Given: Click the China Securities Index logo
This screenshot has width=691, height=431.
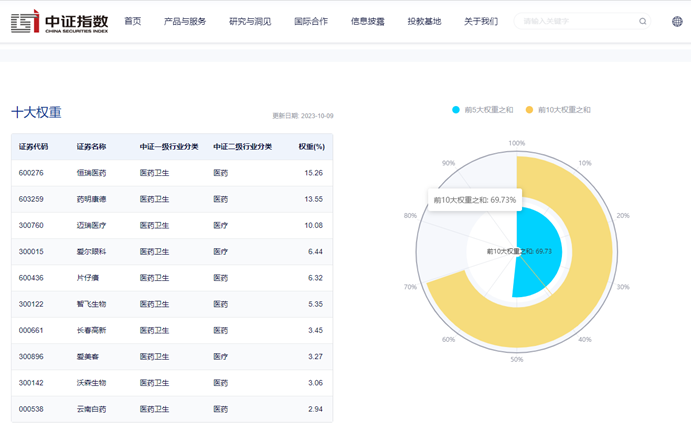Looking at the screenshot, I should click(59, 21).
